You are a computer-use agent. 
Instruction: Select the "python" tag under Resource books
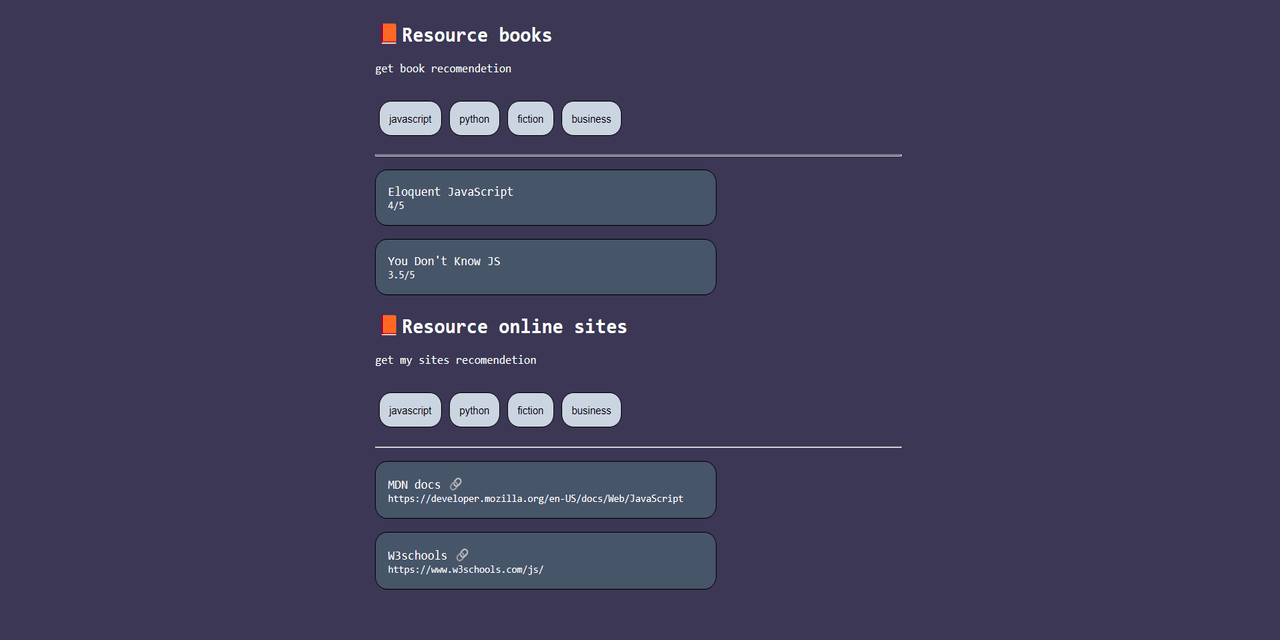click(x=474, y=118)
